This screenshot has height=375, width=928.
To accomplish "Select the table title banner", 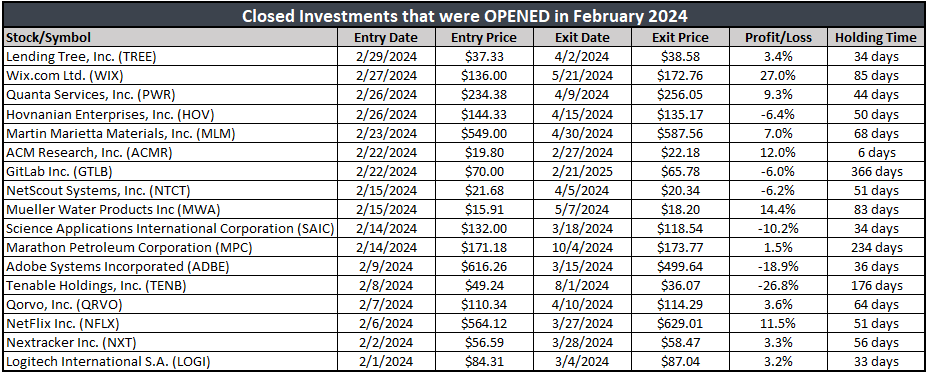I will tap(463, 15).
